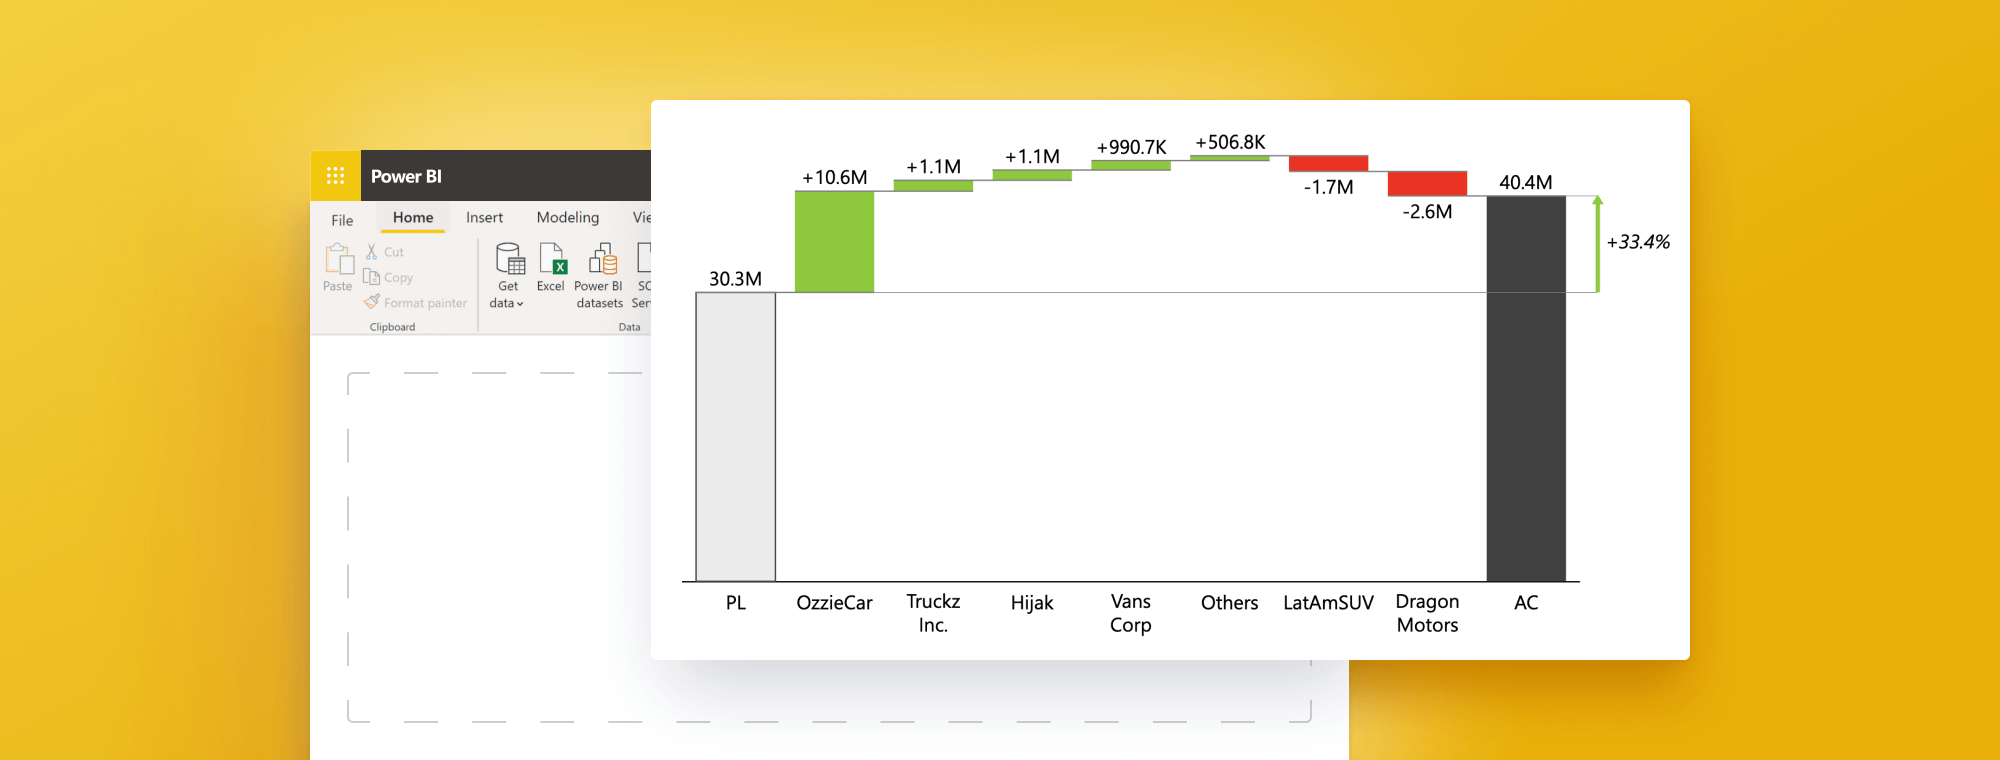Open Power BI datasets icon
Screen dimensions: 2000x760
point(602,259)
